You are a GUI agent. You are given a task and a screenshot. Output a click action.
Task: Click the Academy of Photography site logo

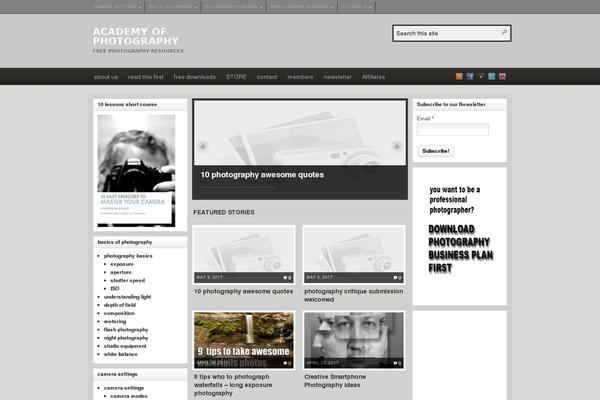pyautogui.click(x=135, y=36)
